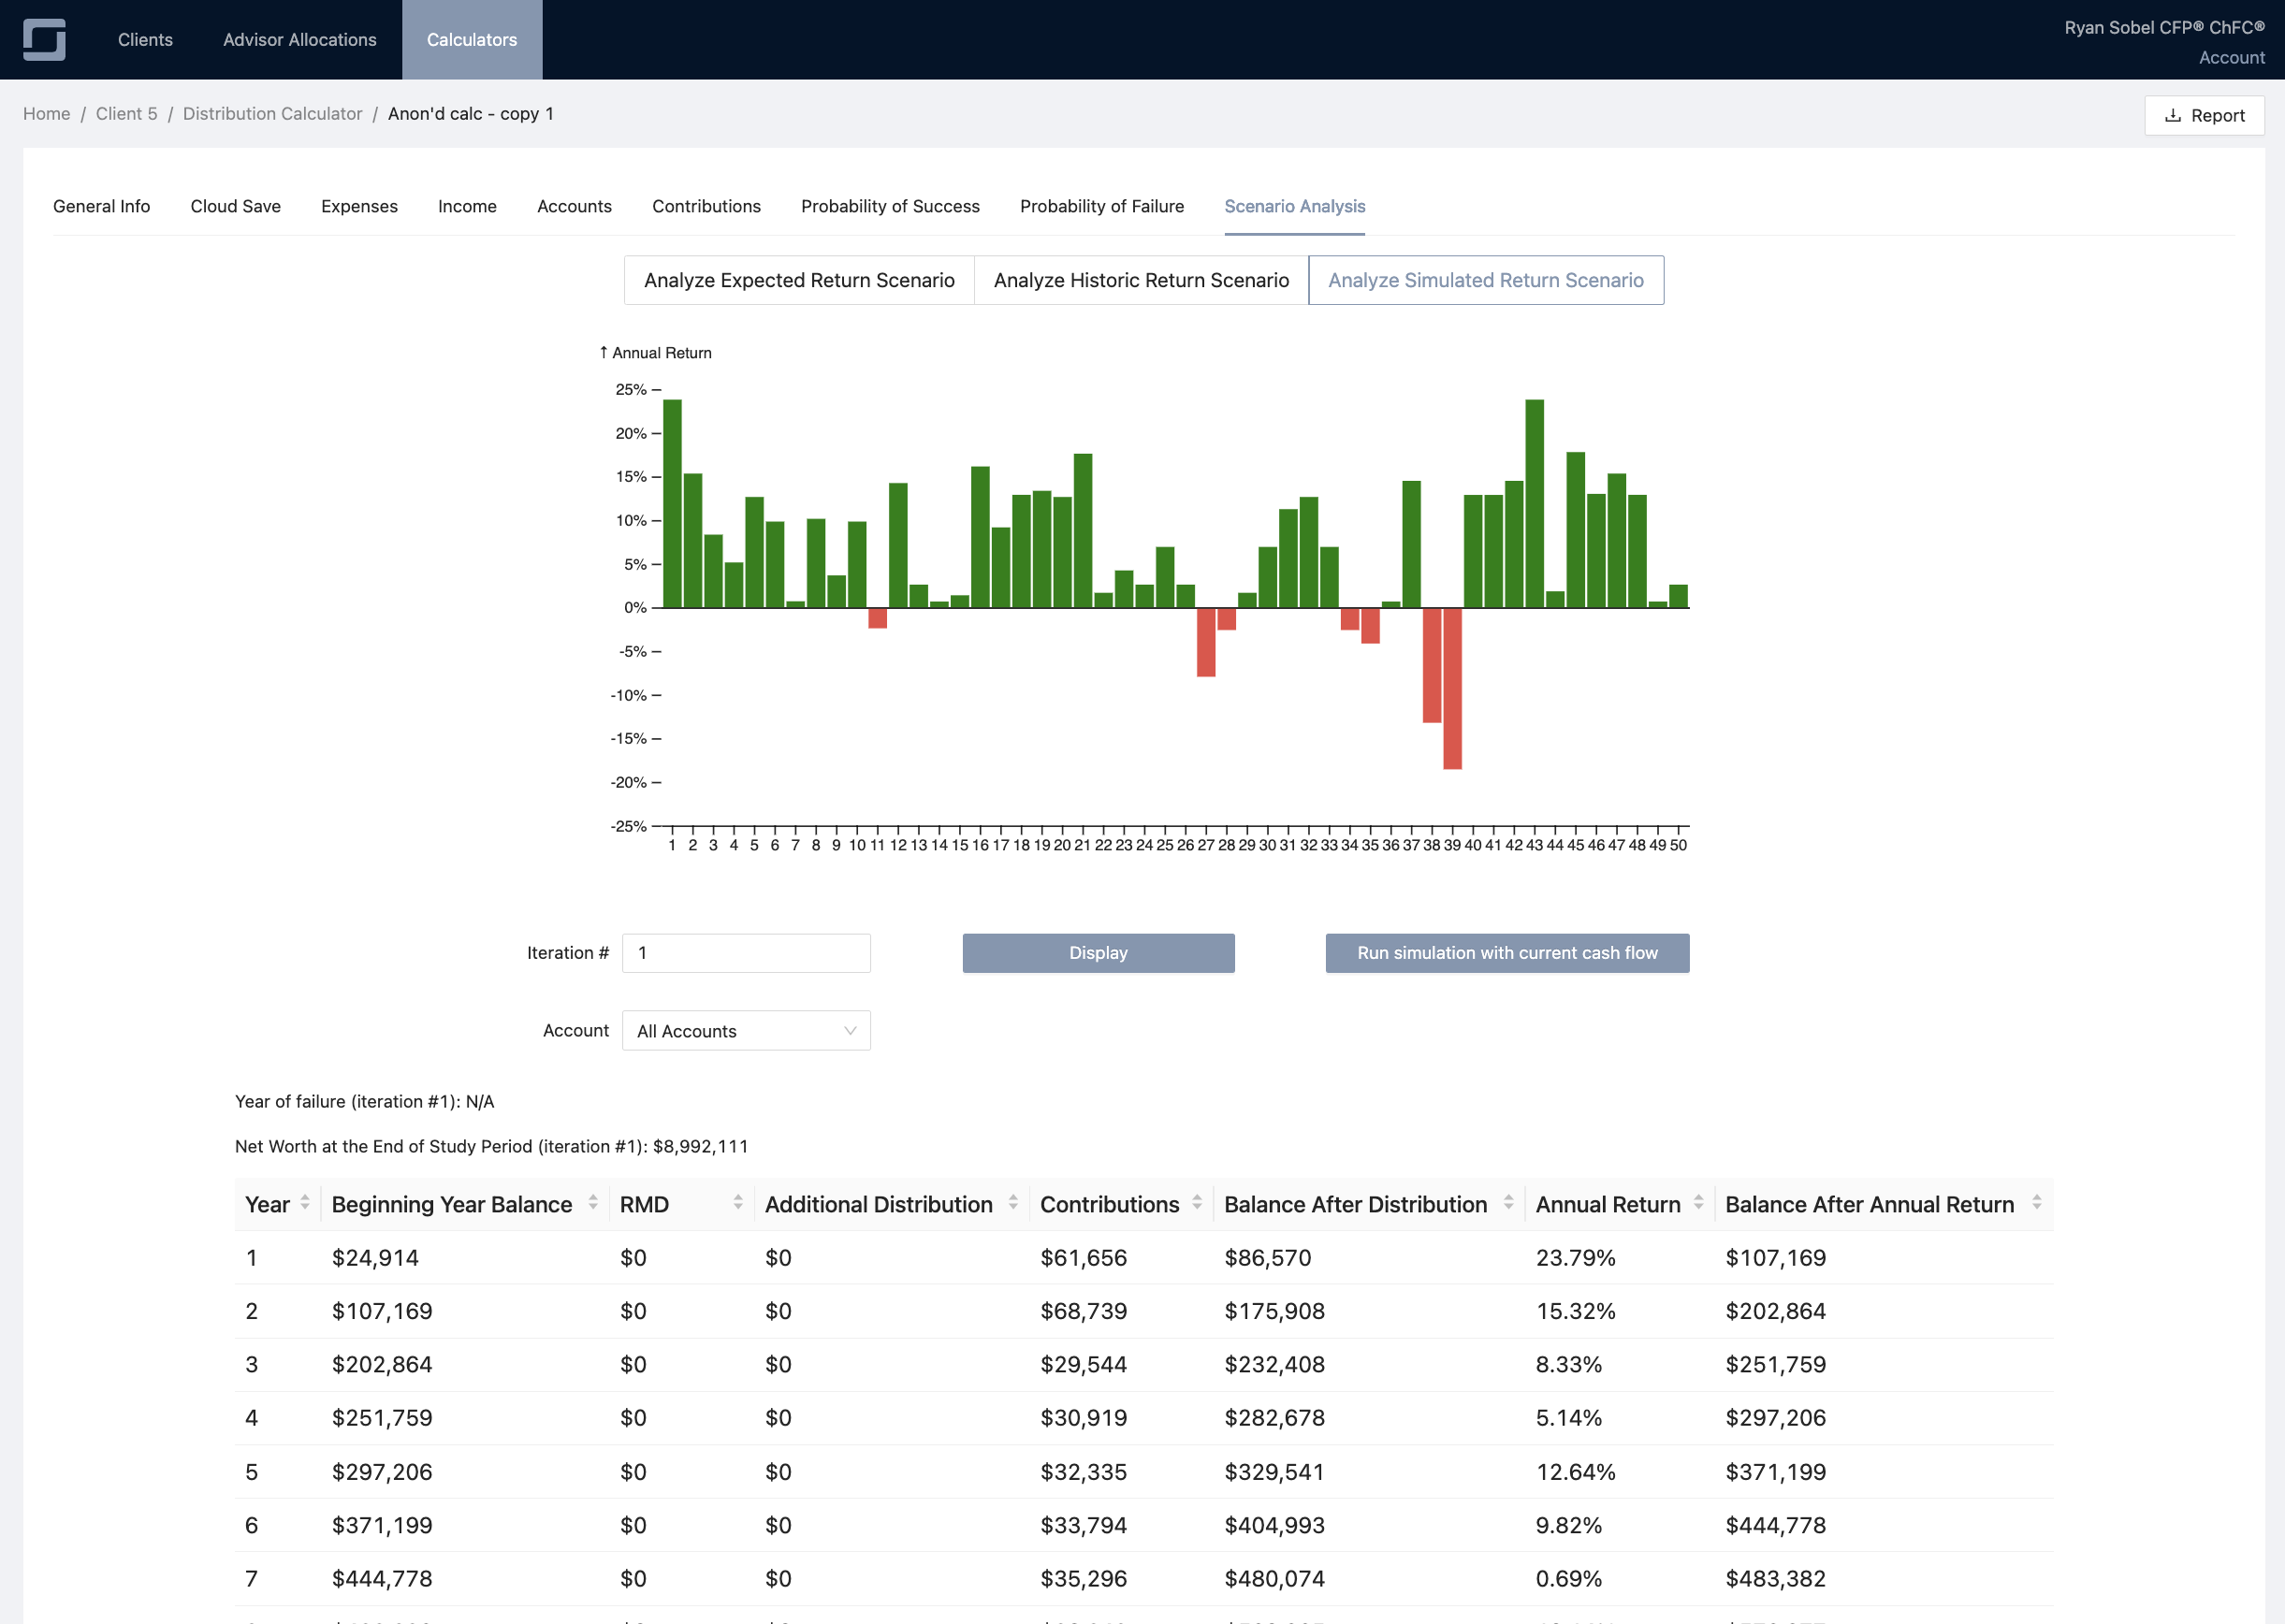Click the Display button
Image resolution: width=2285 pixels, height=1624 pixels.
tap(1098, 953)
